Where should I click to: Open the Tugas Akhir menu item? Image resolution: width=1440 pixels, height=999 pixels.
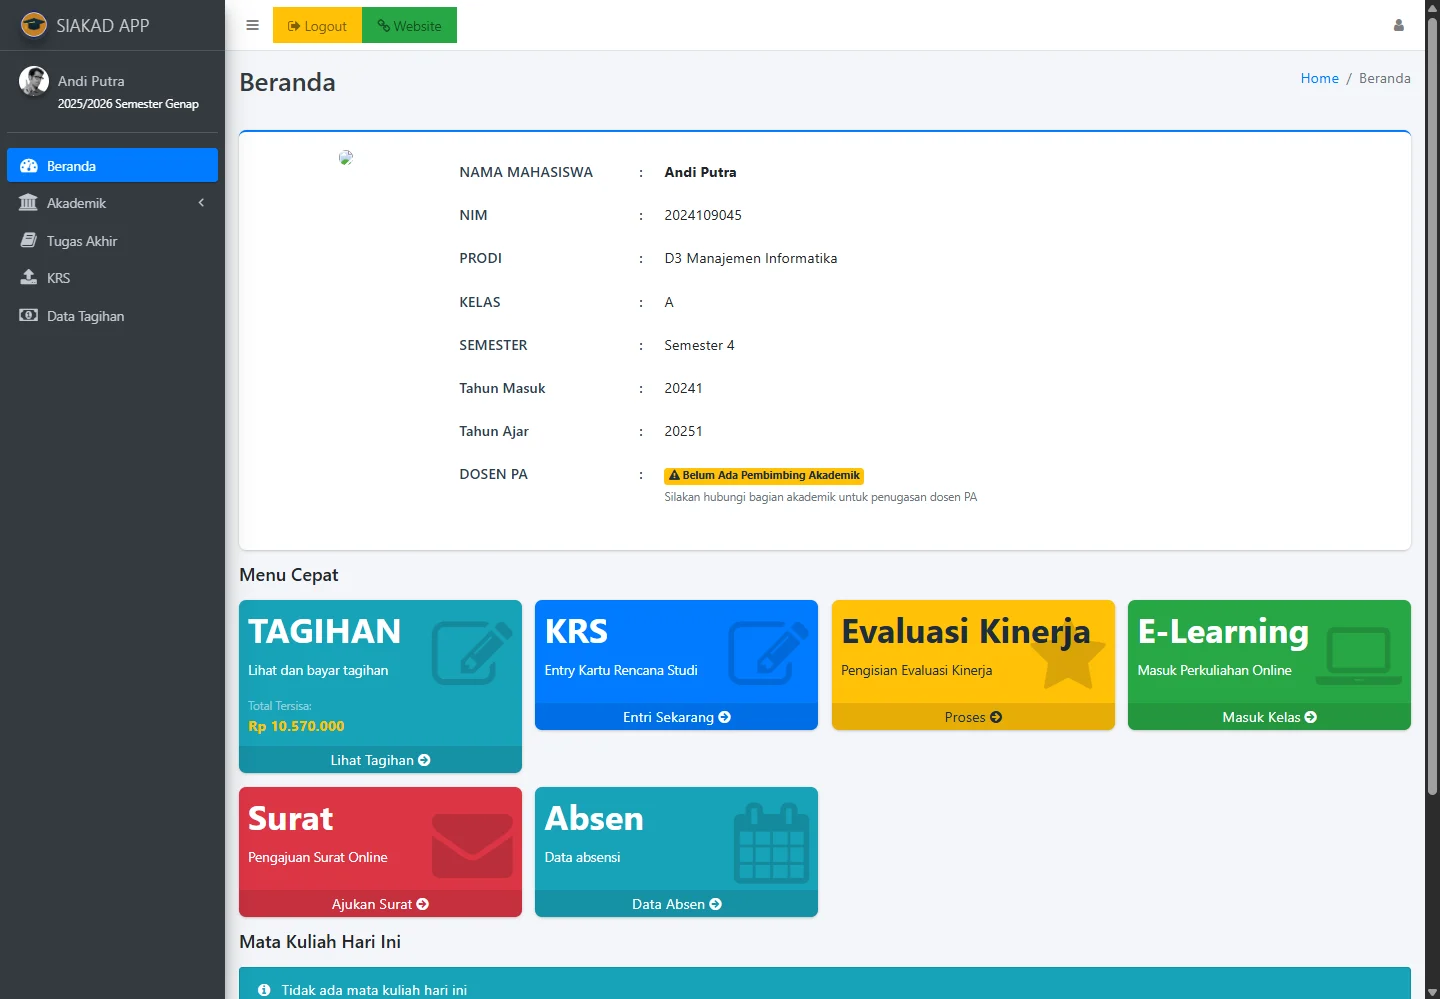point(82,241)
